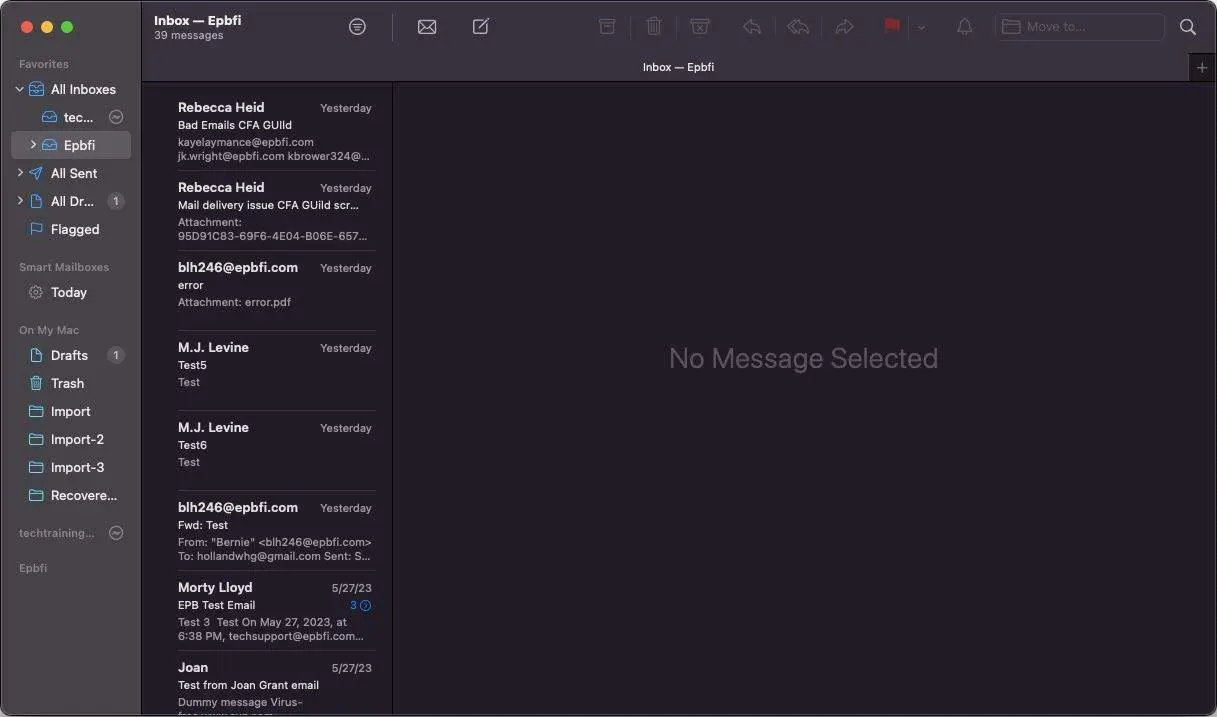Collapse the All Inboxes tree
The image size is (1217, 717).
click(19, 89)
